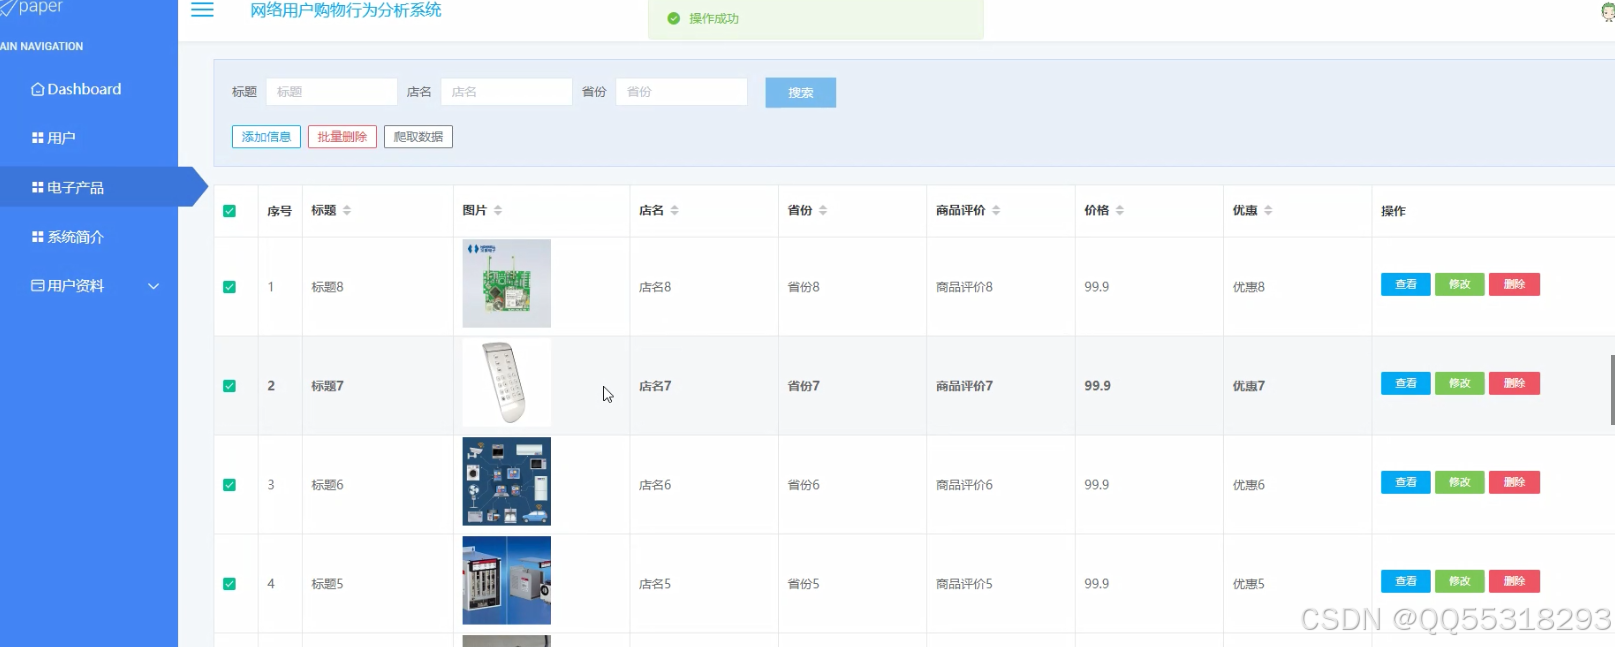Toggle the hamburger menu icon
This screenshot has width=1615, height=647.
(202, 10)
